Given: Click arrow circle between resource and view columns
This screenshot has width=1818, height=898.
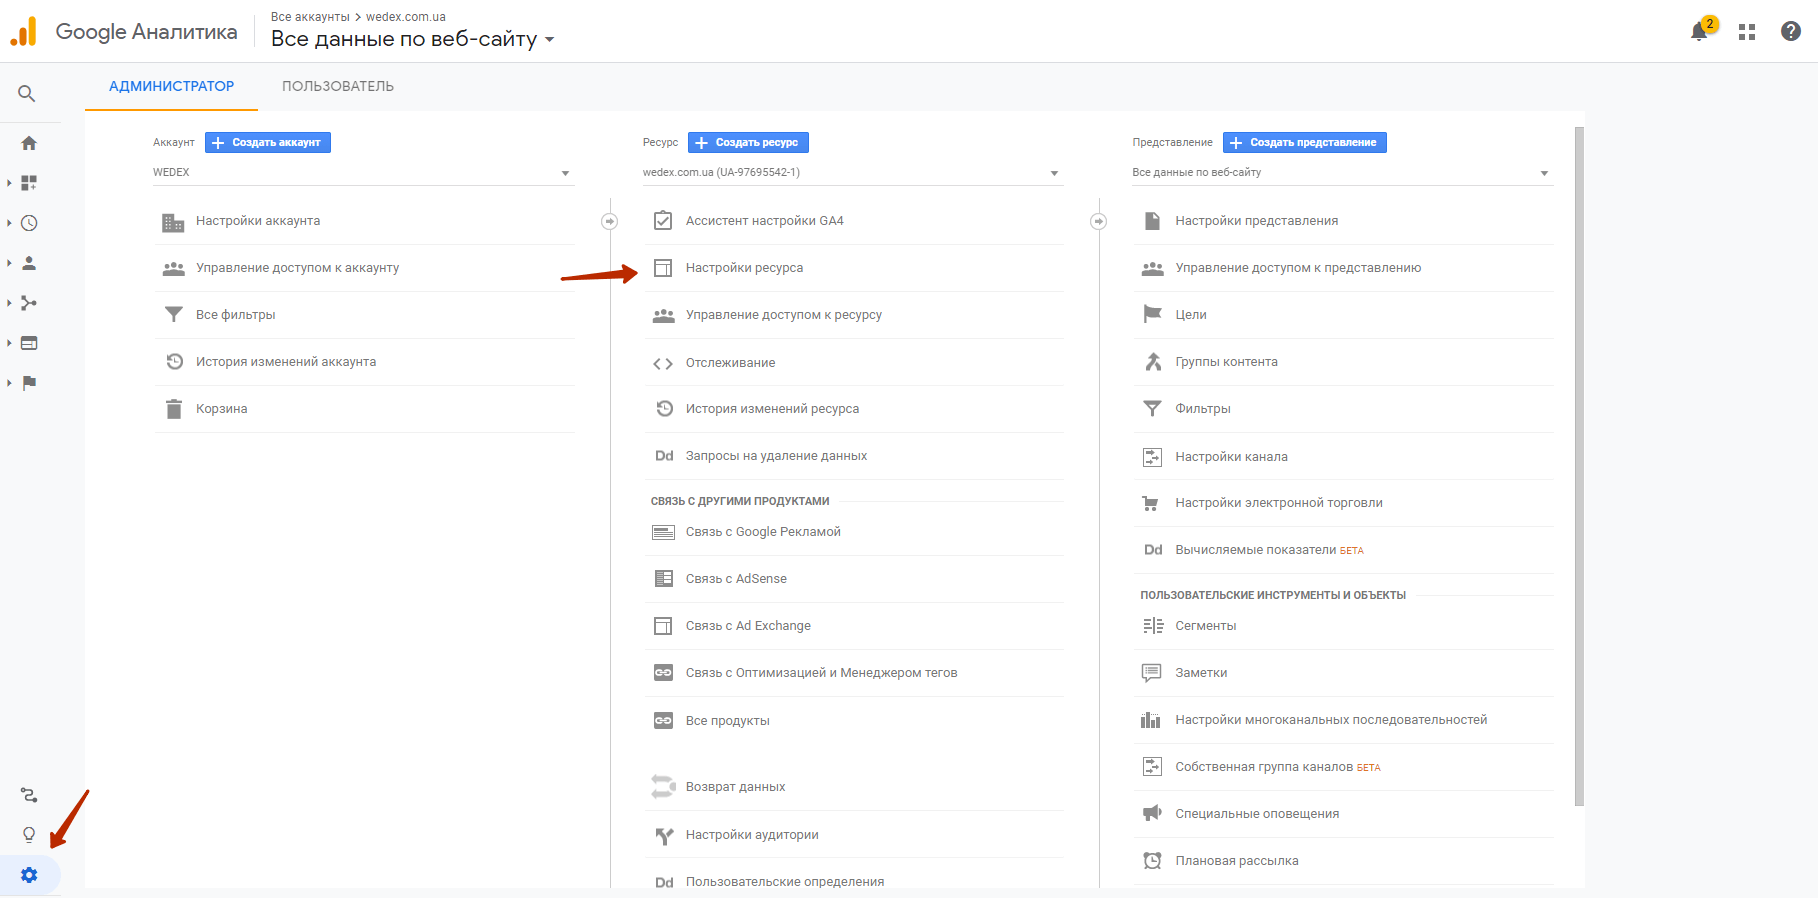Looking at the screenshot, I should click(x=1098, y=221).
